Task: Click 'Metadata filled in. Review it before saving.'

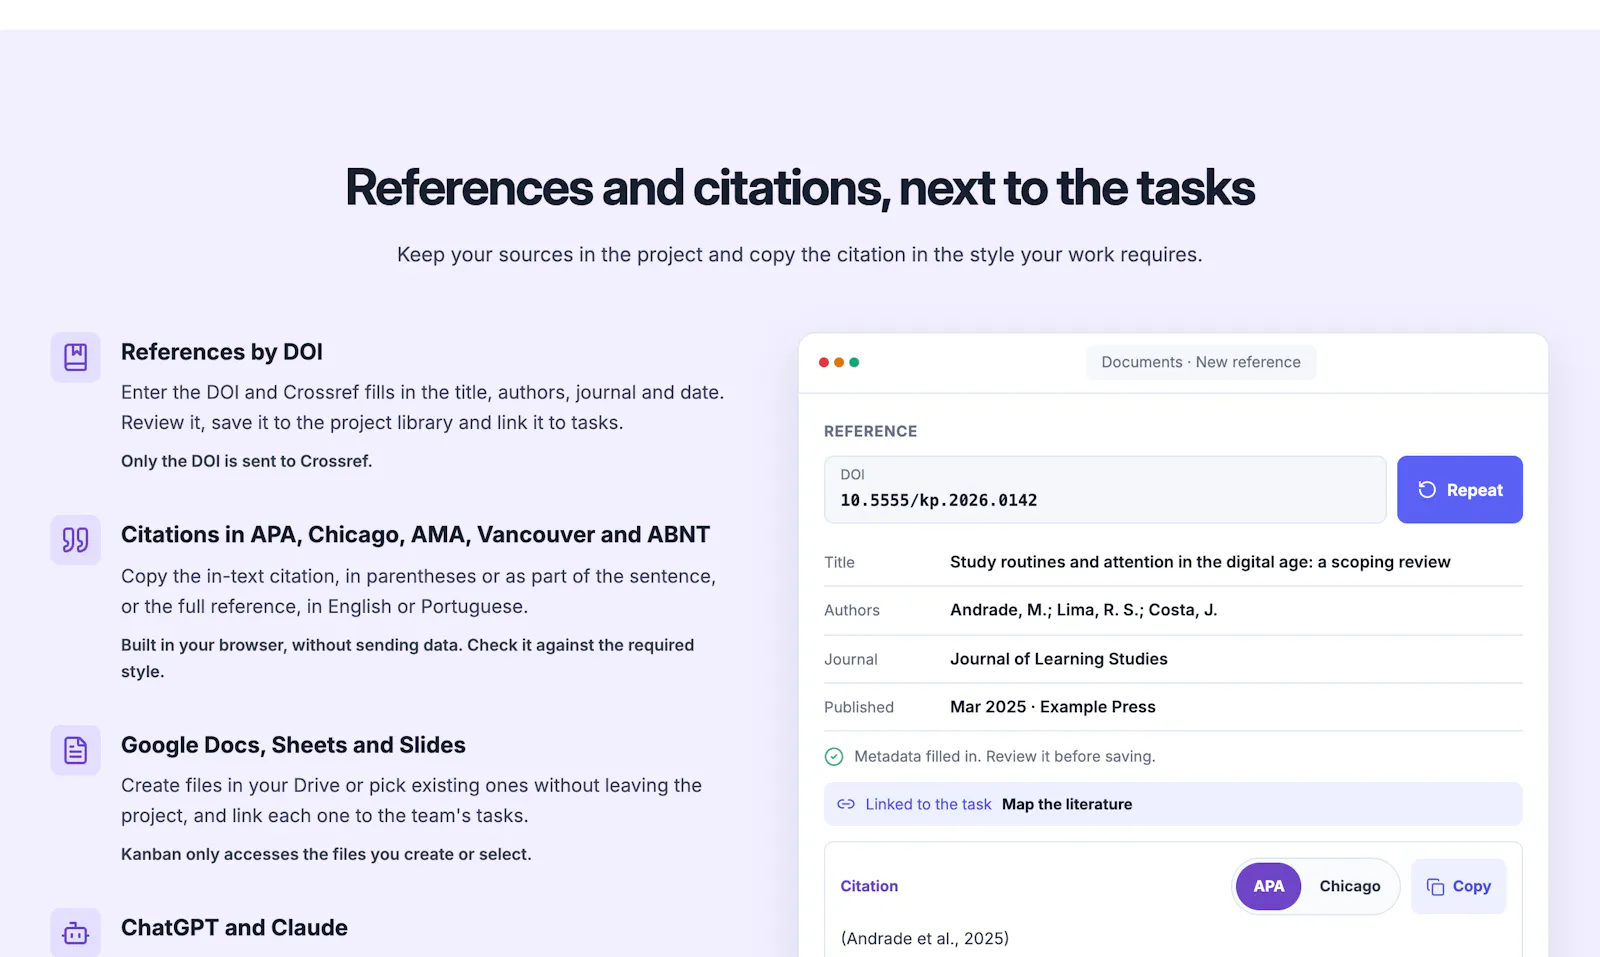Action: pos(1005,757)
